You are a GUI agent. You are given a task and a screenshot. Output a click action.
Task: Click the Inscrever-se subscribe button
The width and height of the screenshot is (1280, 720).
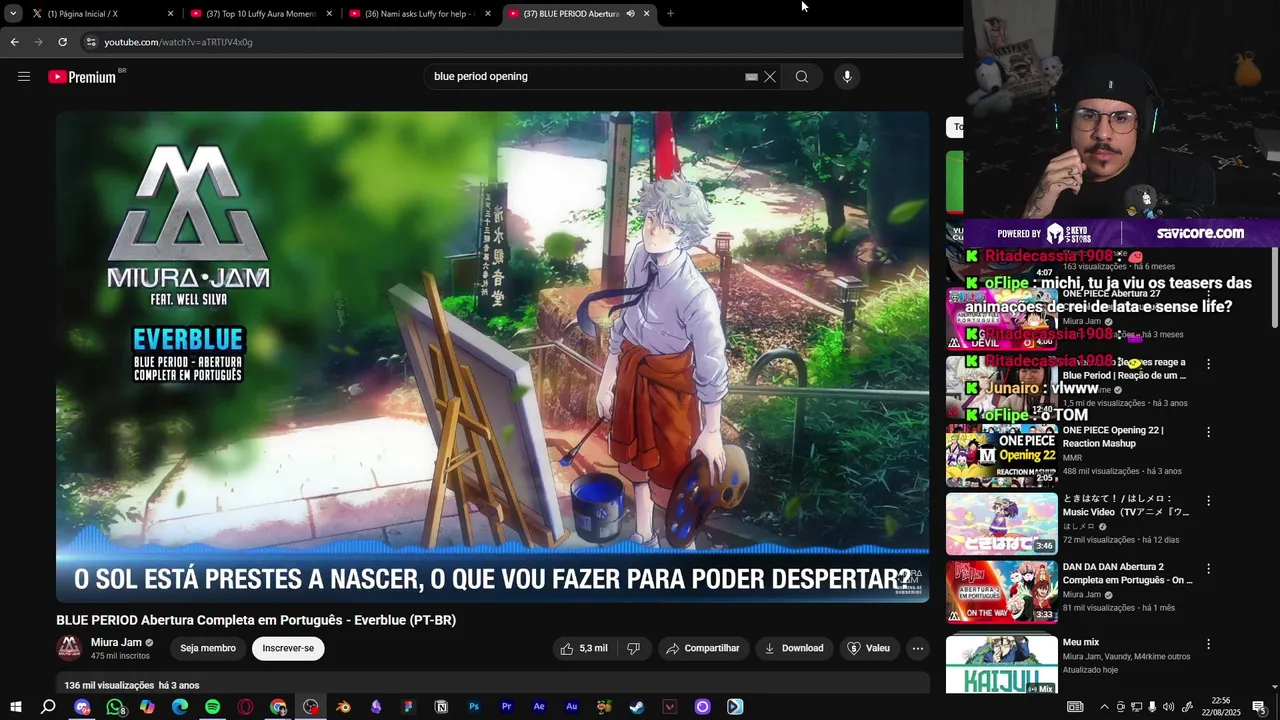(288, 648)
